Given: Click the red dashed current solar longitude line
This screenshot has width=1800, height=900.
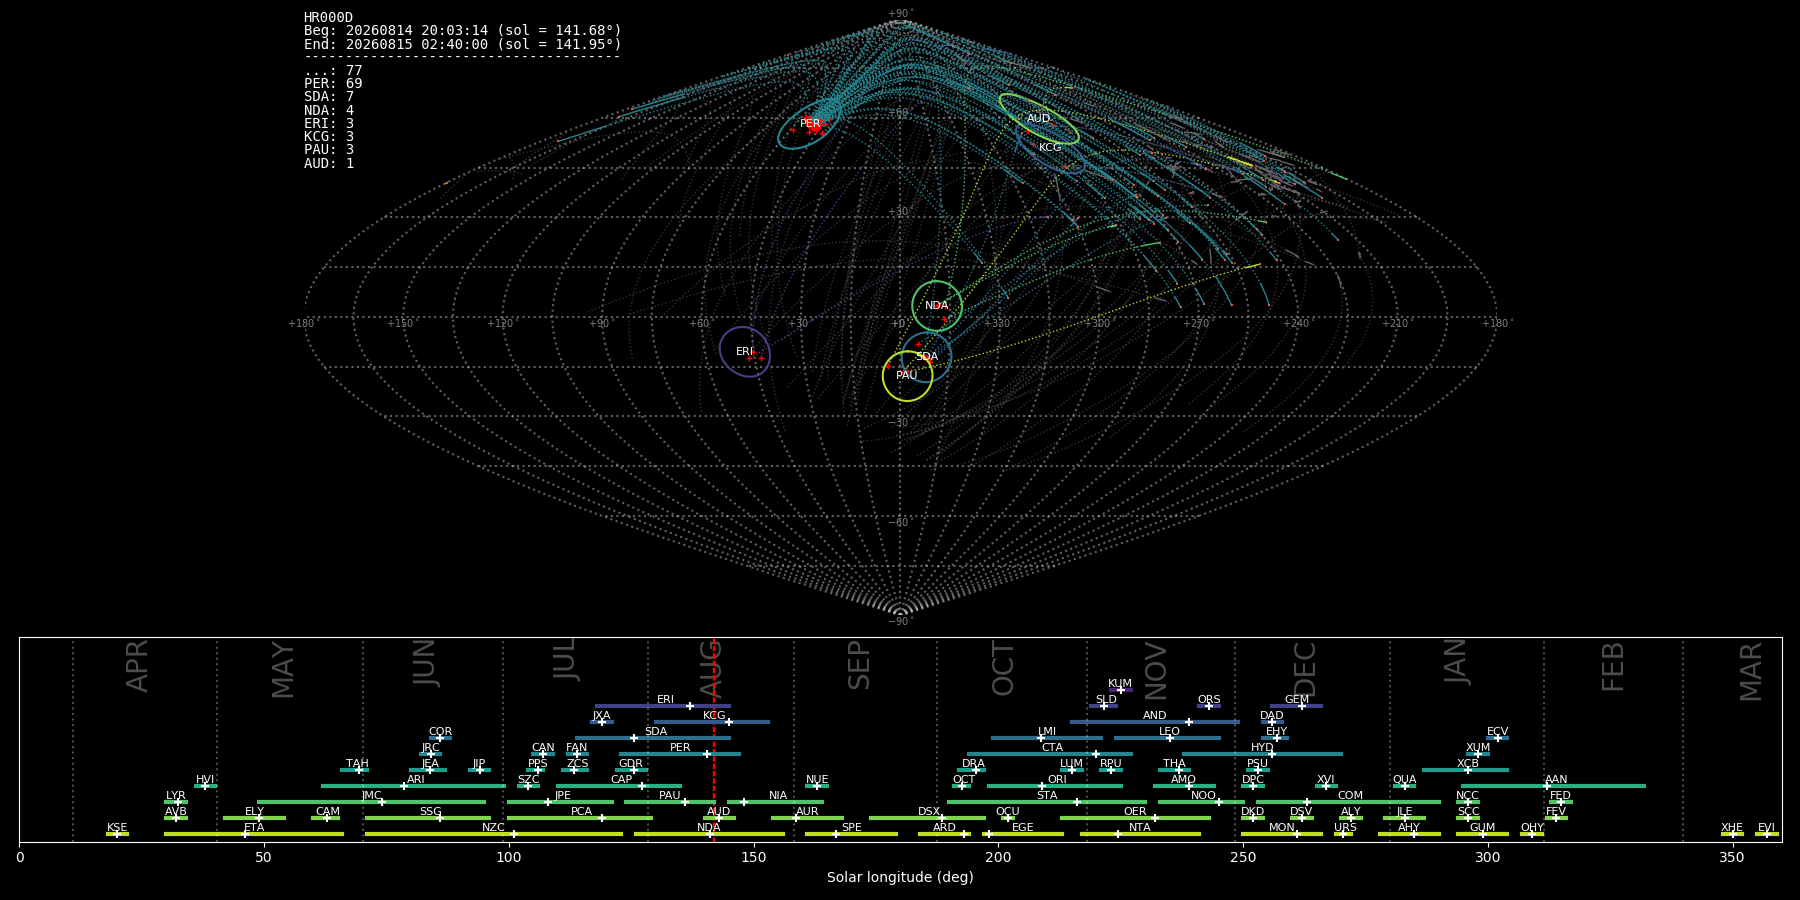Looking at the screenshot, I should [714, 740].
